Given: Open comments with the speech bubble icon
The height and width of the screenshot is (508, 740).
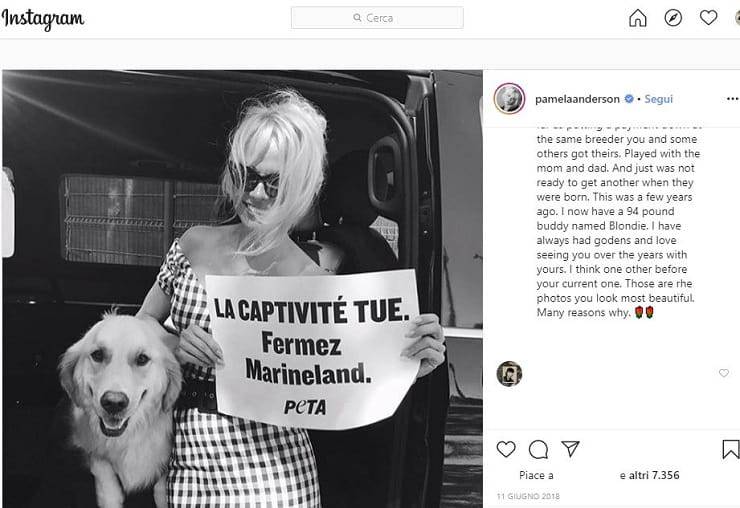Looking at the screenshot, I should (538, 449).
